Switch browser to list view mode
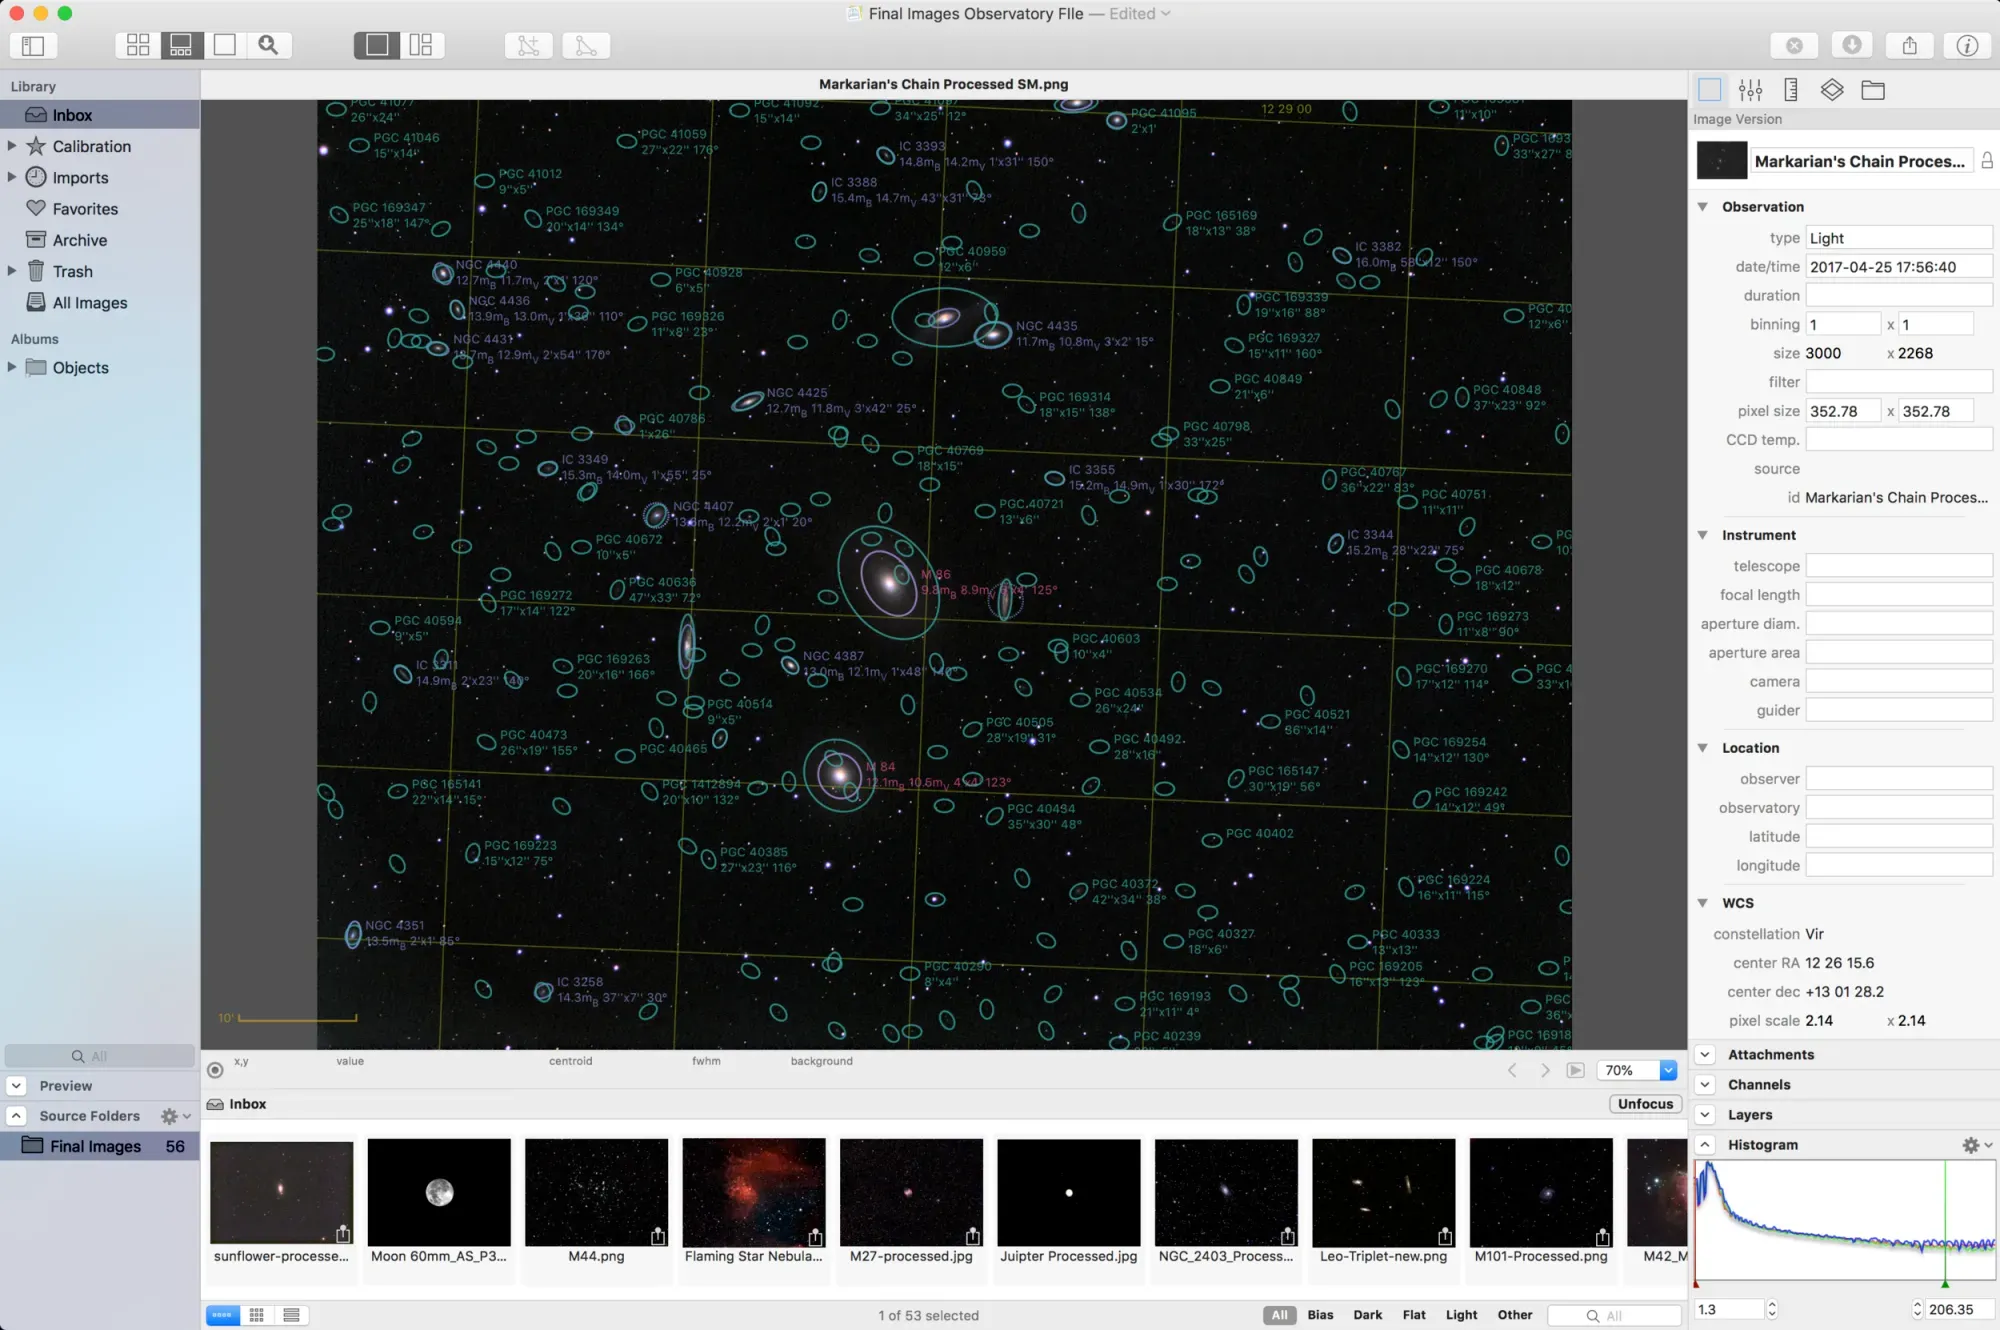2000x1330 pixels. click(291, 1315)
